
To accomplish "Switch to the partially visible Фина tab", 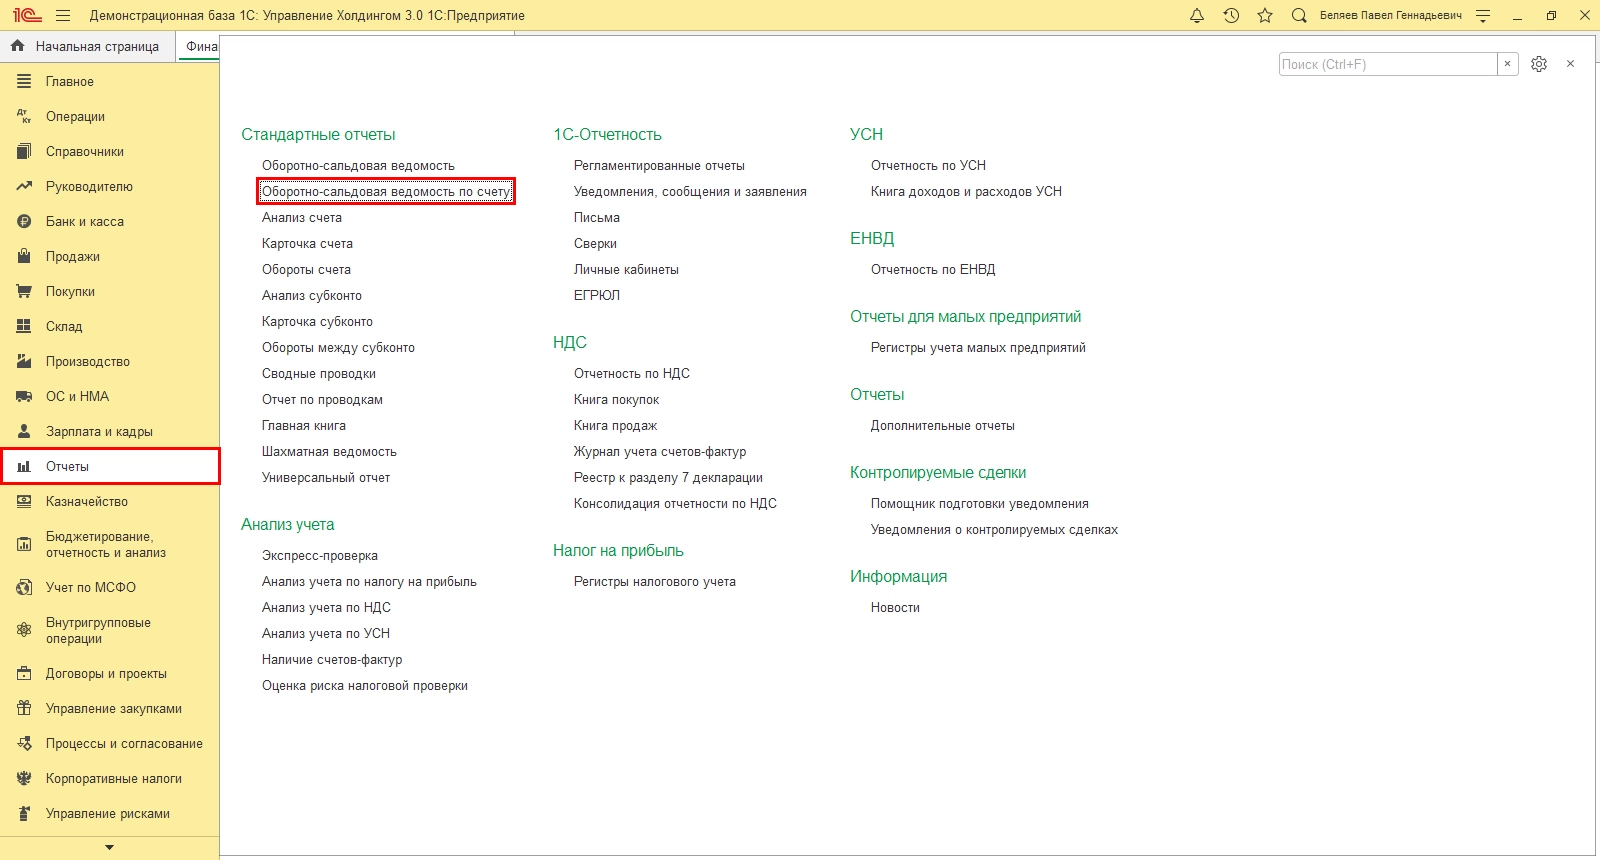I will click(x=199, y=46).
